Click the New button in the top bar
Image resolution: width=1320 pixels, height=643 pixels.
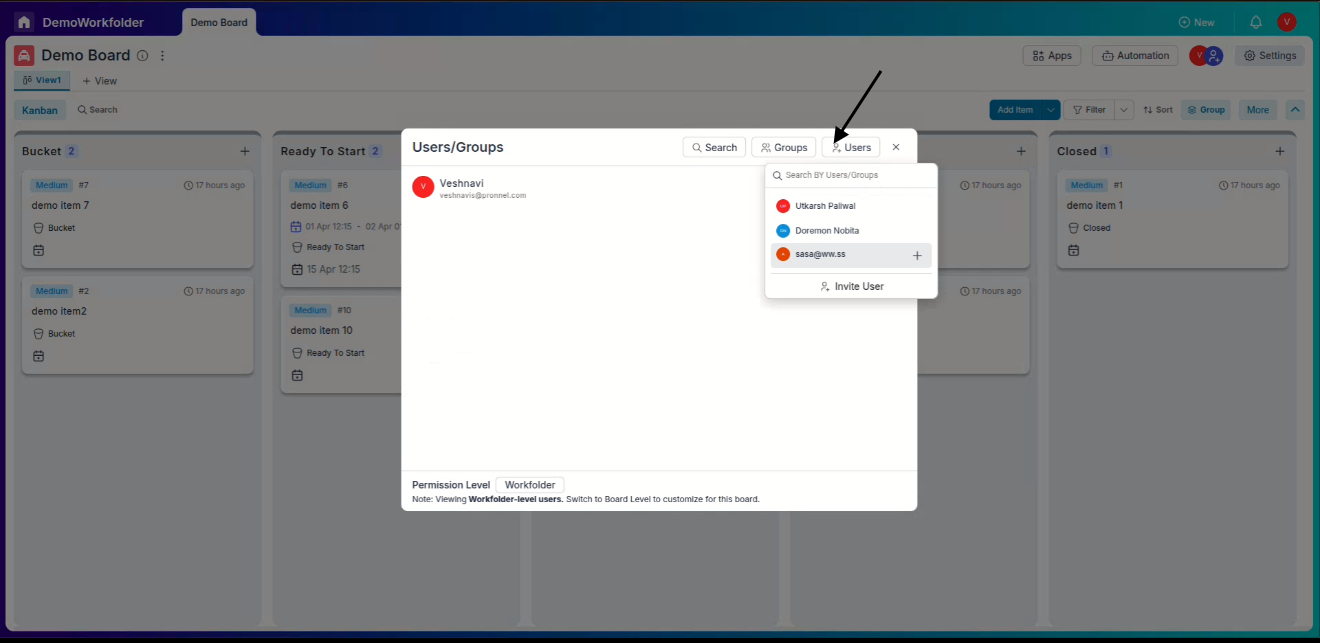tap(1196, 22)
